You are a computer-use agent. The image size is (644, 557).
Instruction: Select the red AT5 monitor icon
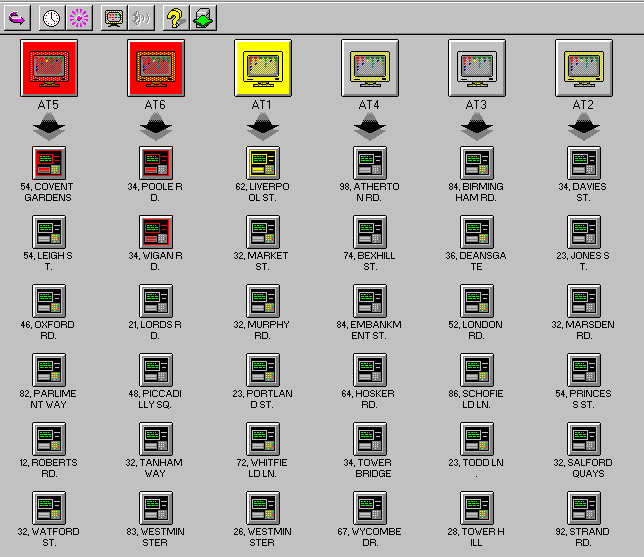[x=49, y=68]
